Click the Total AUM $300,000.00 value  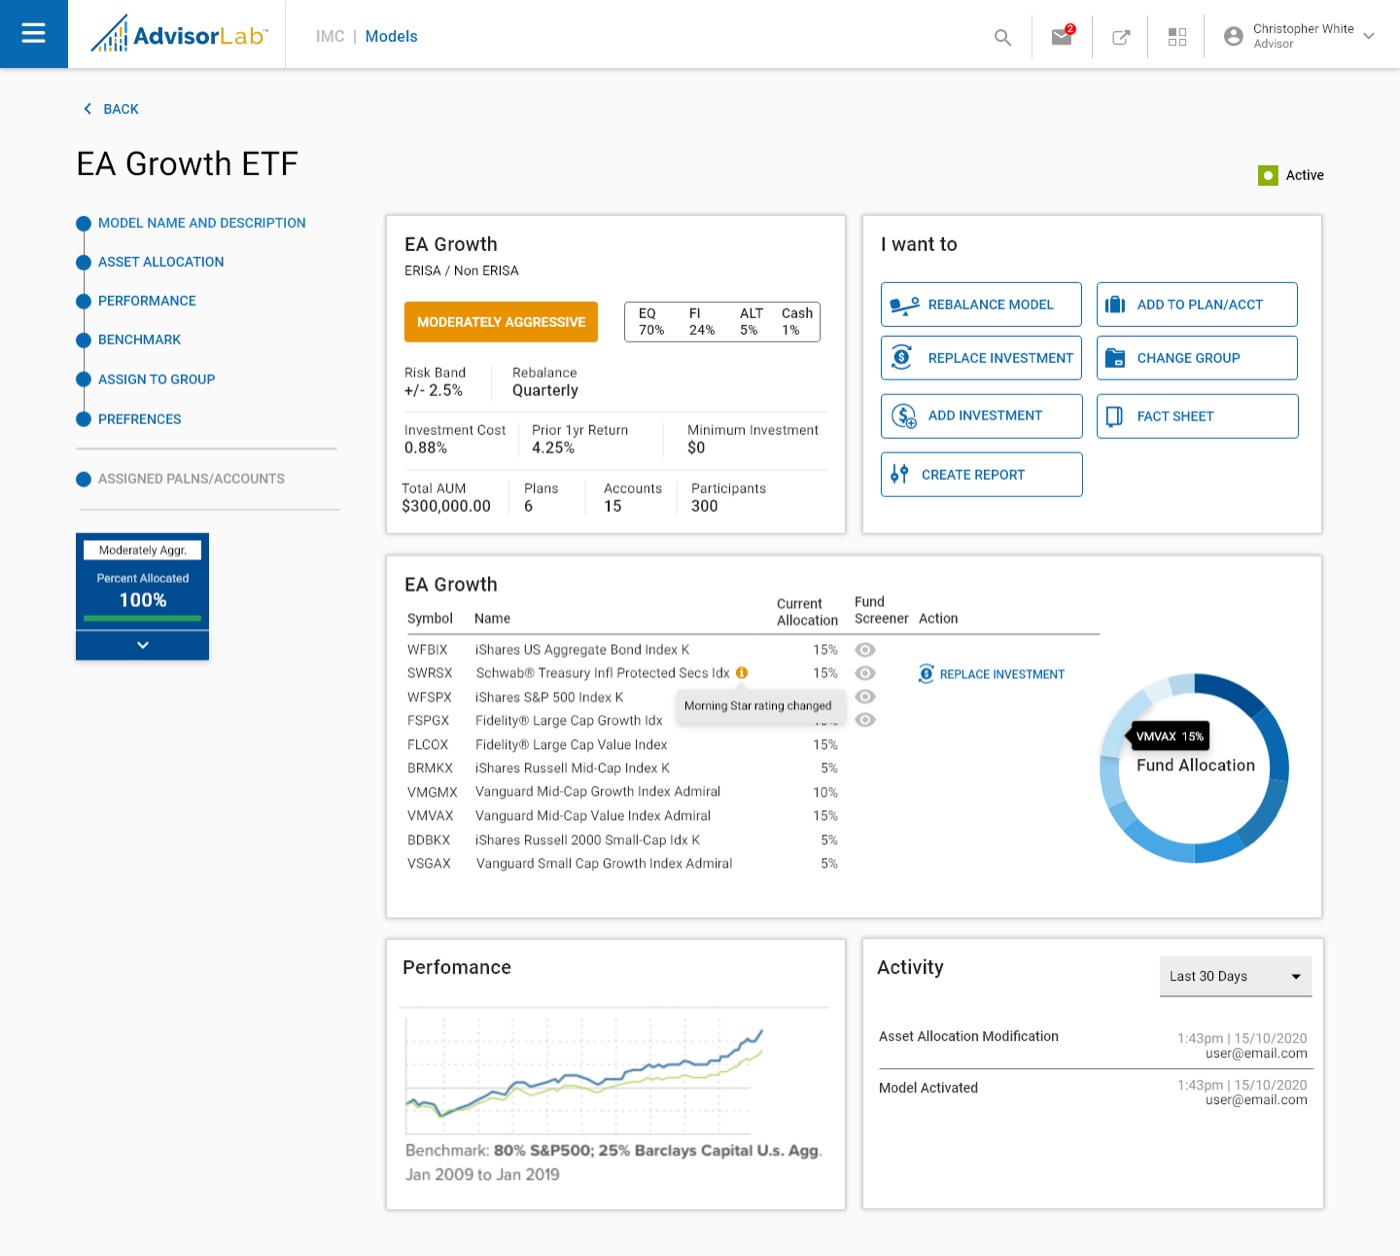click(x=446, y=506)
